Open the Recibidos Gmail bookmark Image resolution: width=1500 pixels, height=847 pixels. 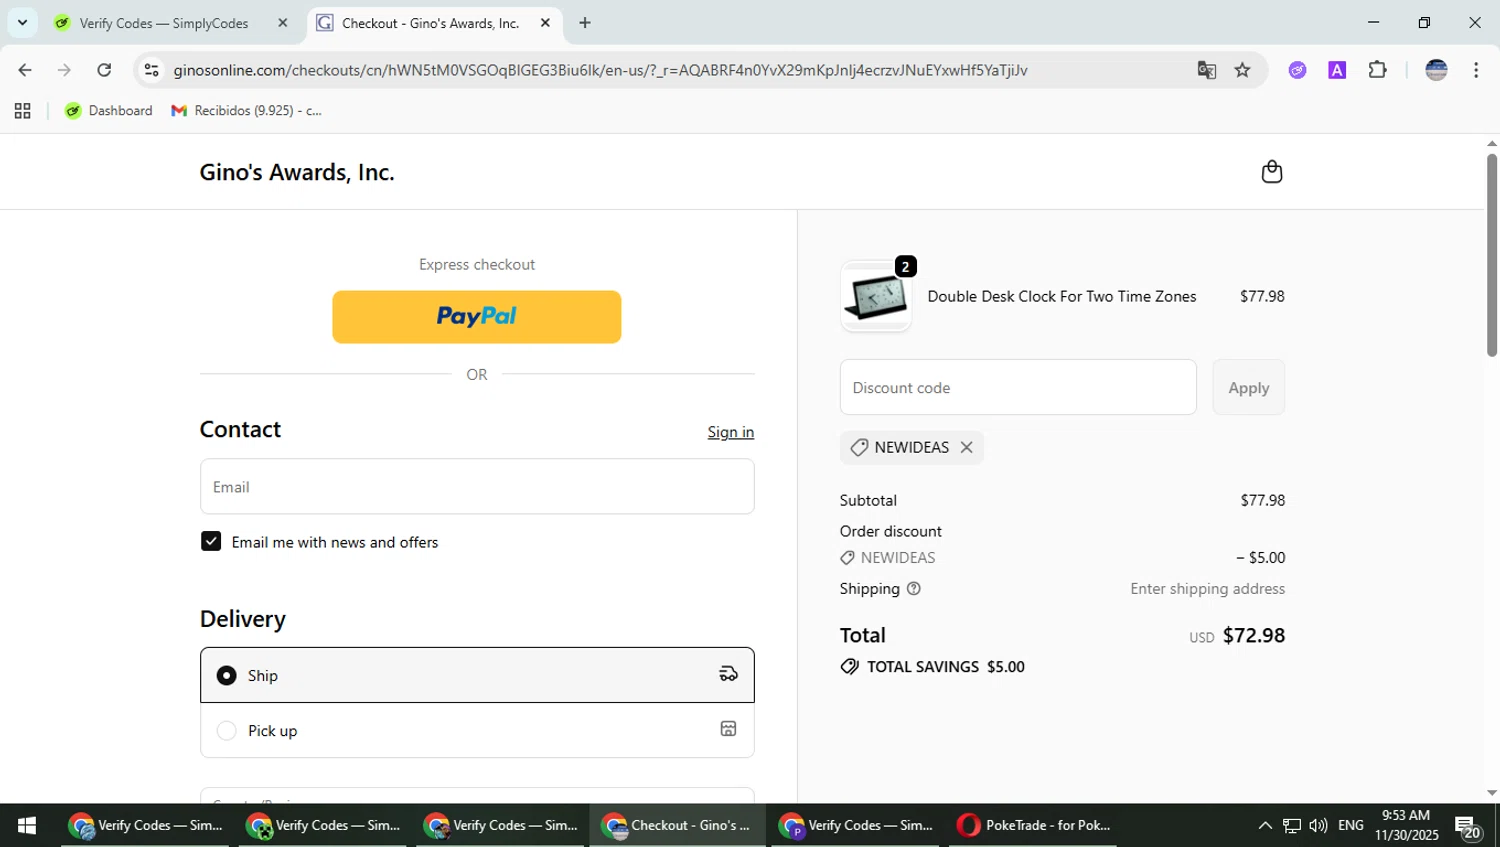point(246,111)
